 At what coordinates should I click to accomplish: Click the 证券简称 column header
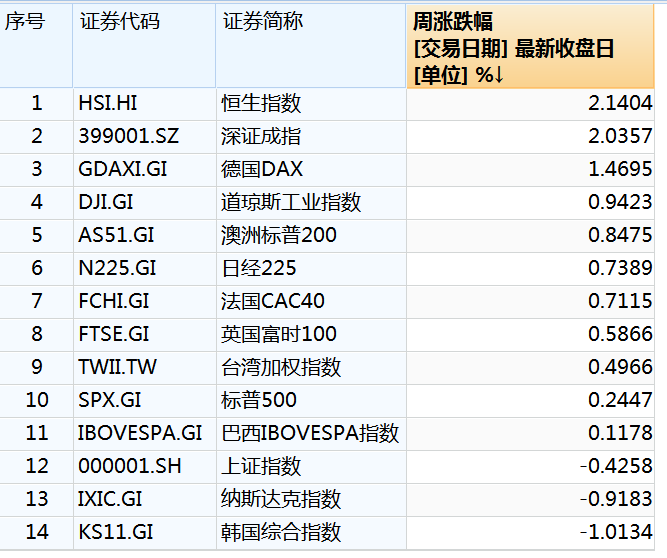point(263,22)
